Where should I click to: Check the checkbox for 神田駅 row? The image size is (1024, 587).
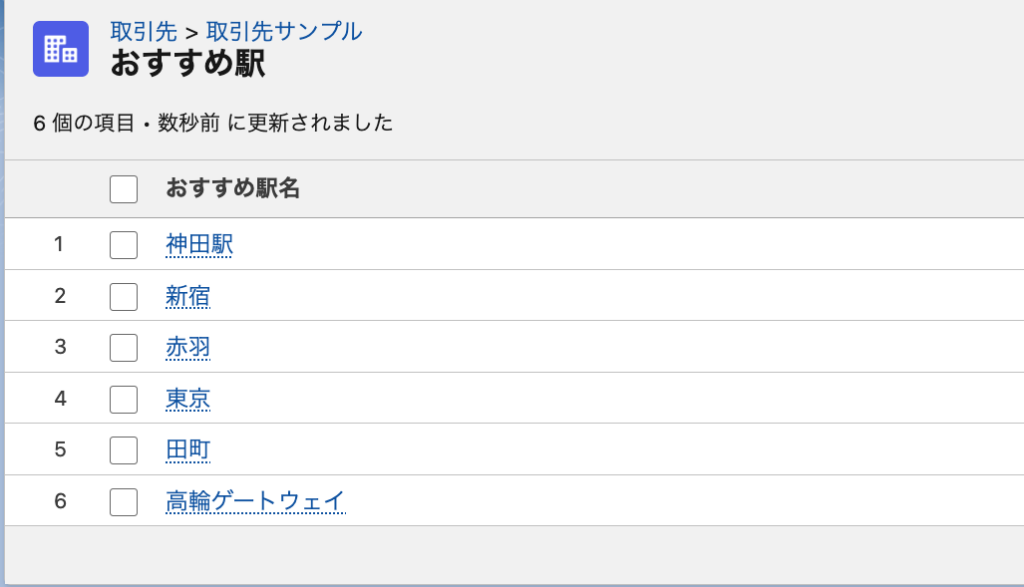click(x=123, y=244)
